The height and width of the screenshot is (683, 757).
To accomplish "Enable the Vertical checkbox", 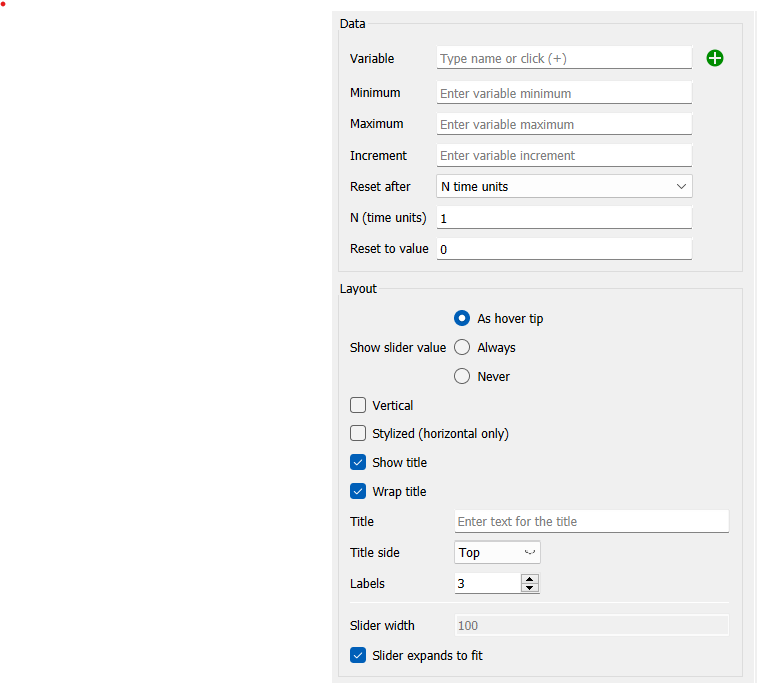I will [x=358, y=405].
